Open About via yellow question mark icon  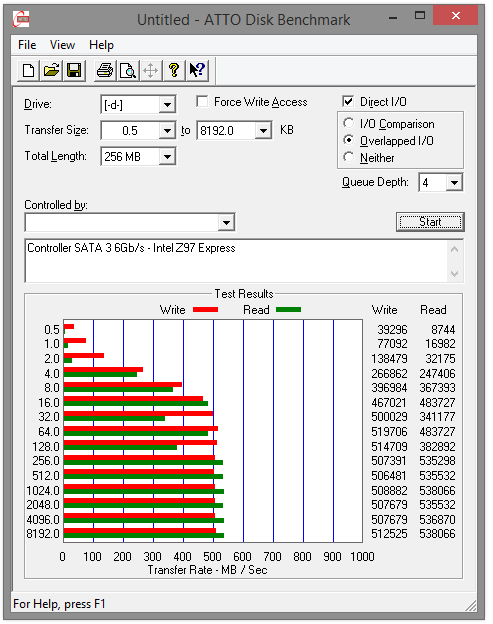pyautogui.click(x=173, y=71)
